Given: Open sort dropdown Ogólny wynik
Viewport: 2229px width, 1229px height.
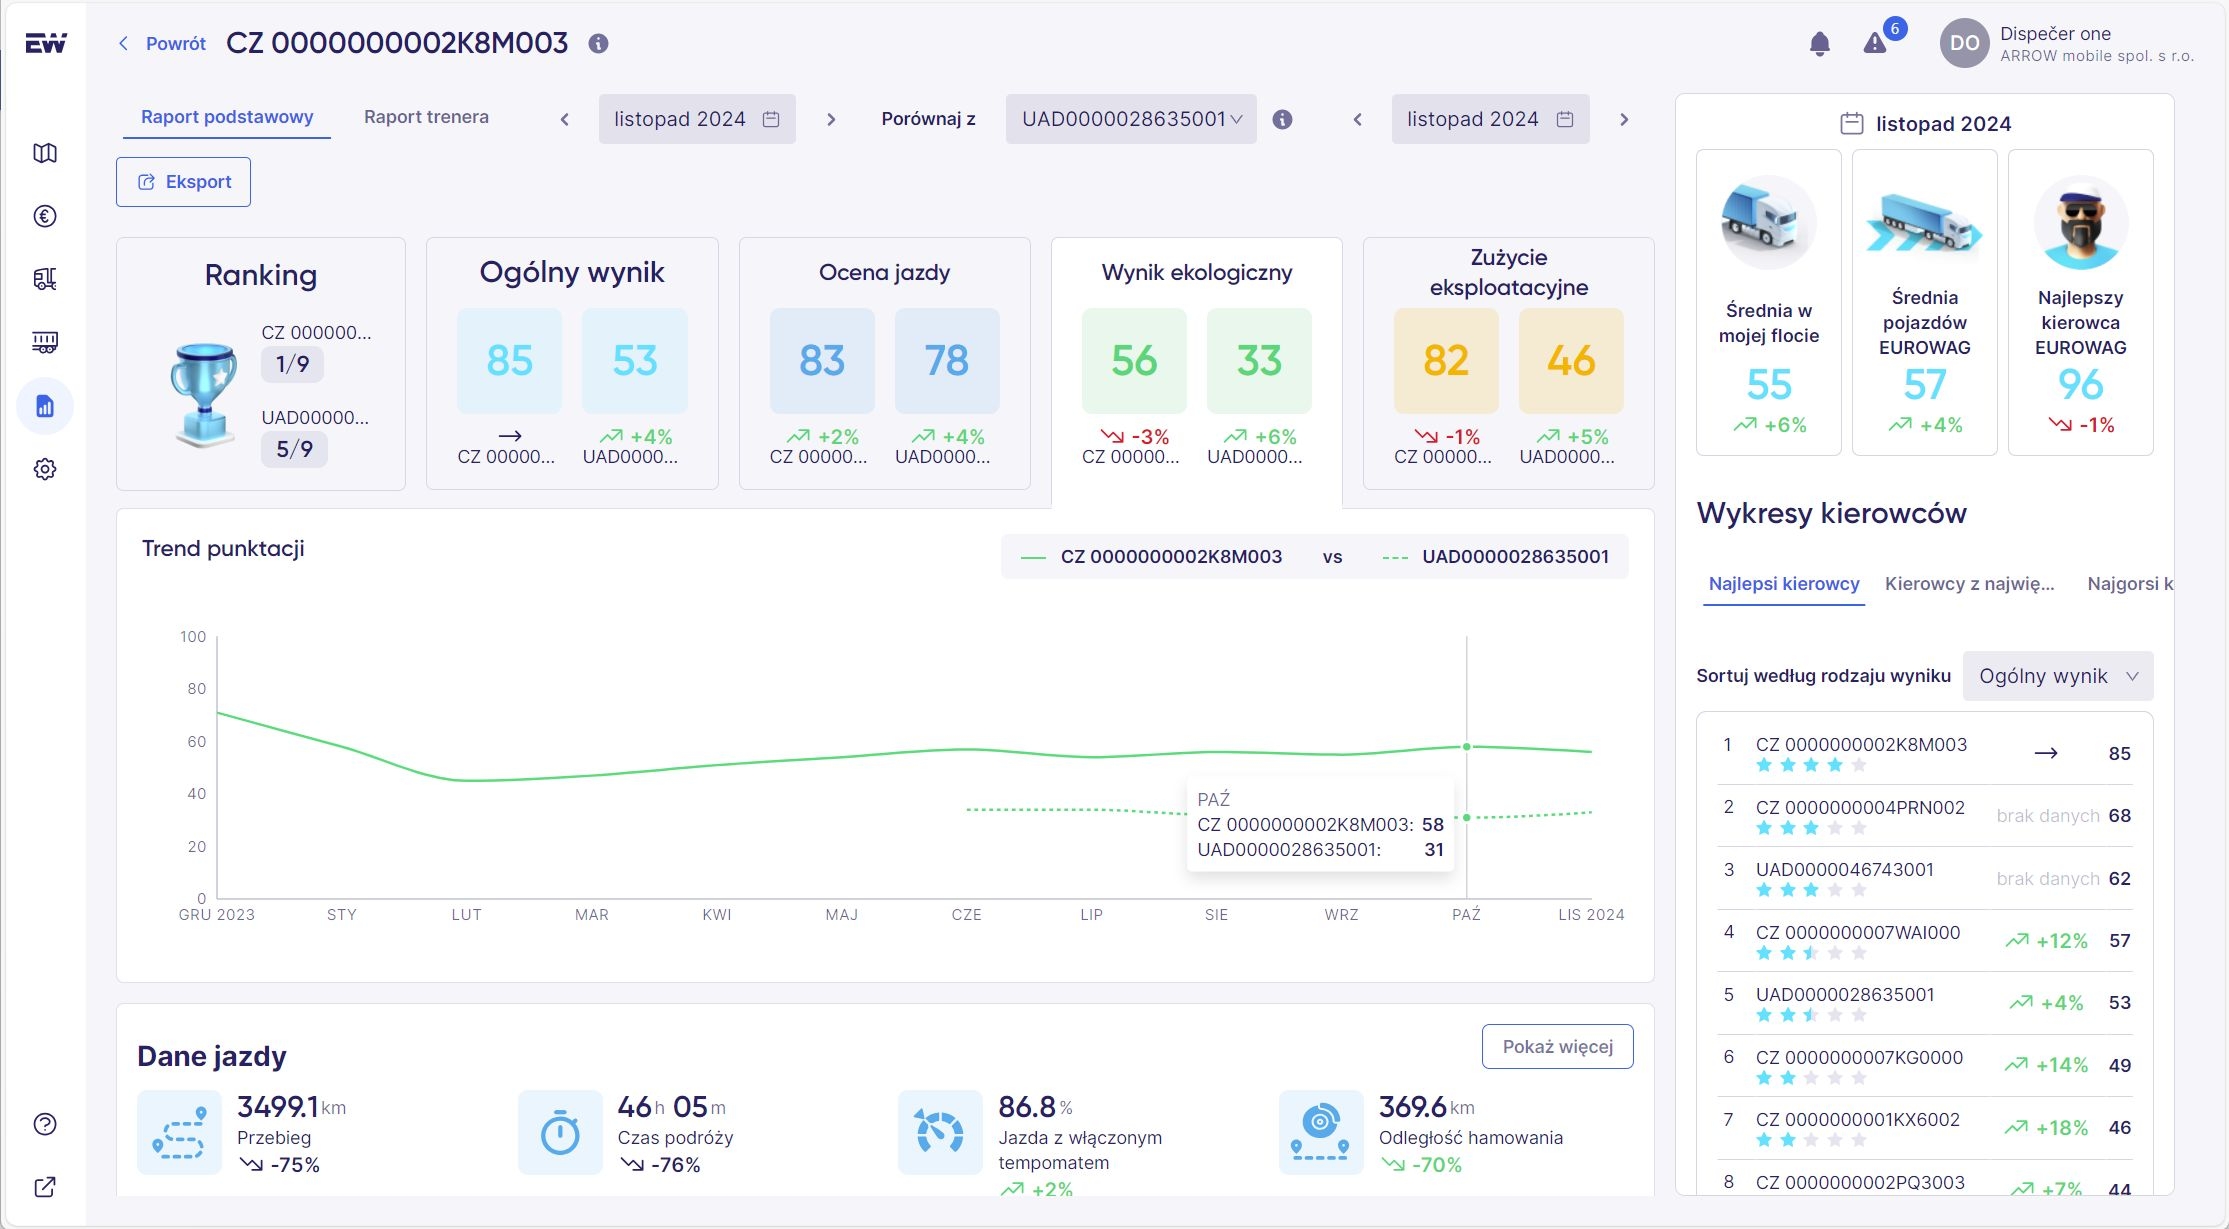Looking at the screenshot, I should 2058,676.
